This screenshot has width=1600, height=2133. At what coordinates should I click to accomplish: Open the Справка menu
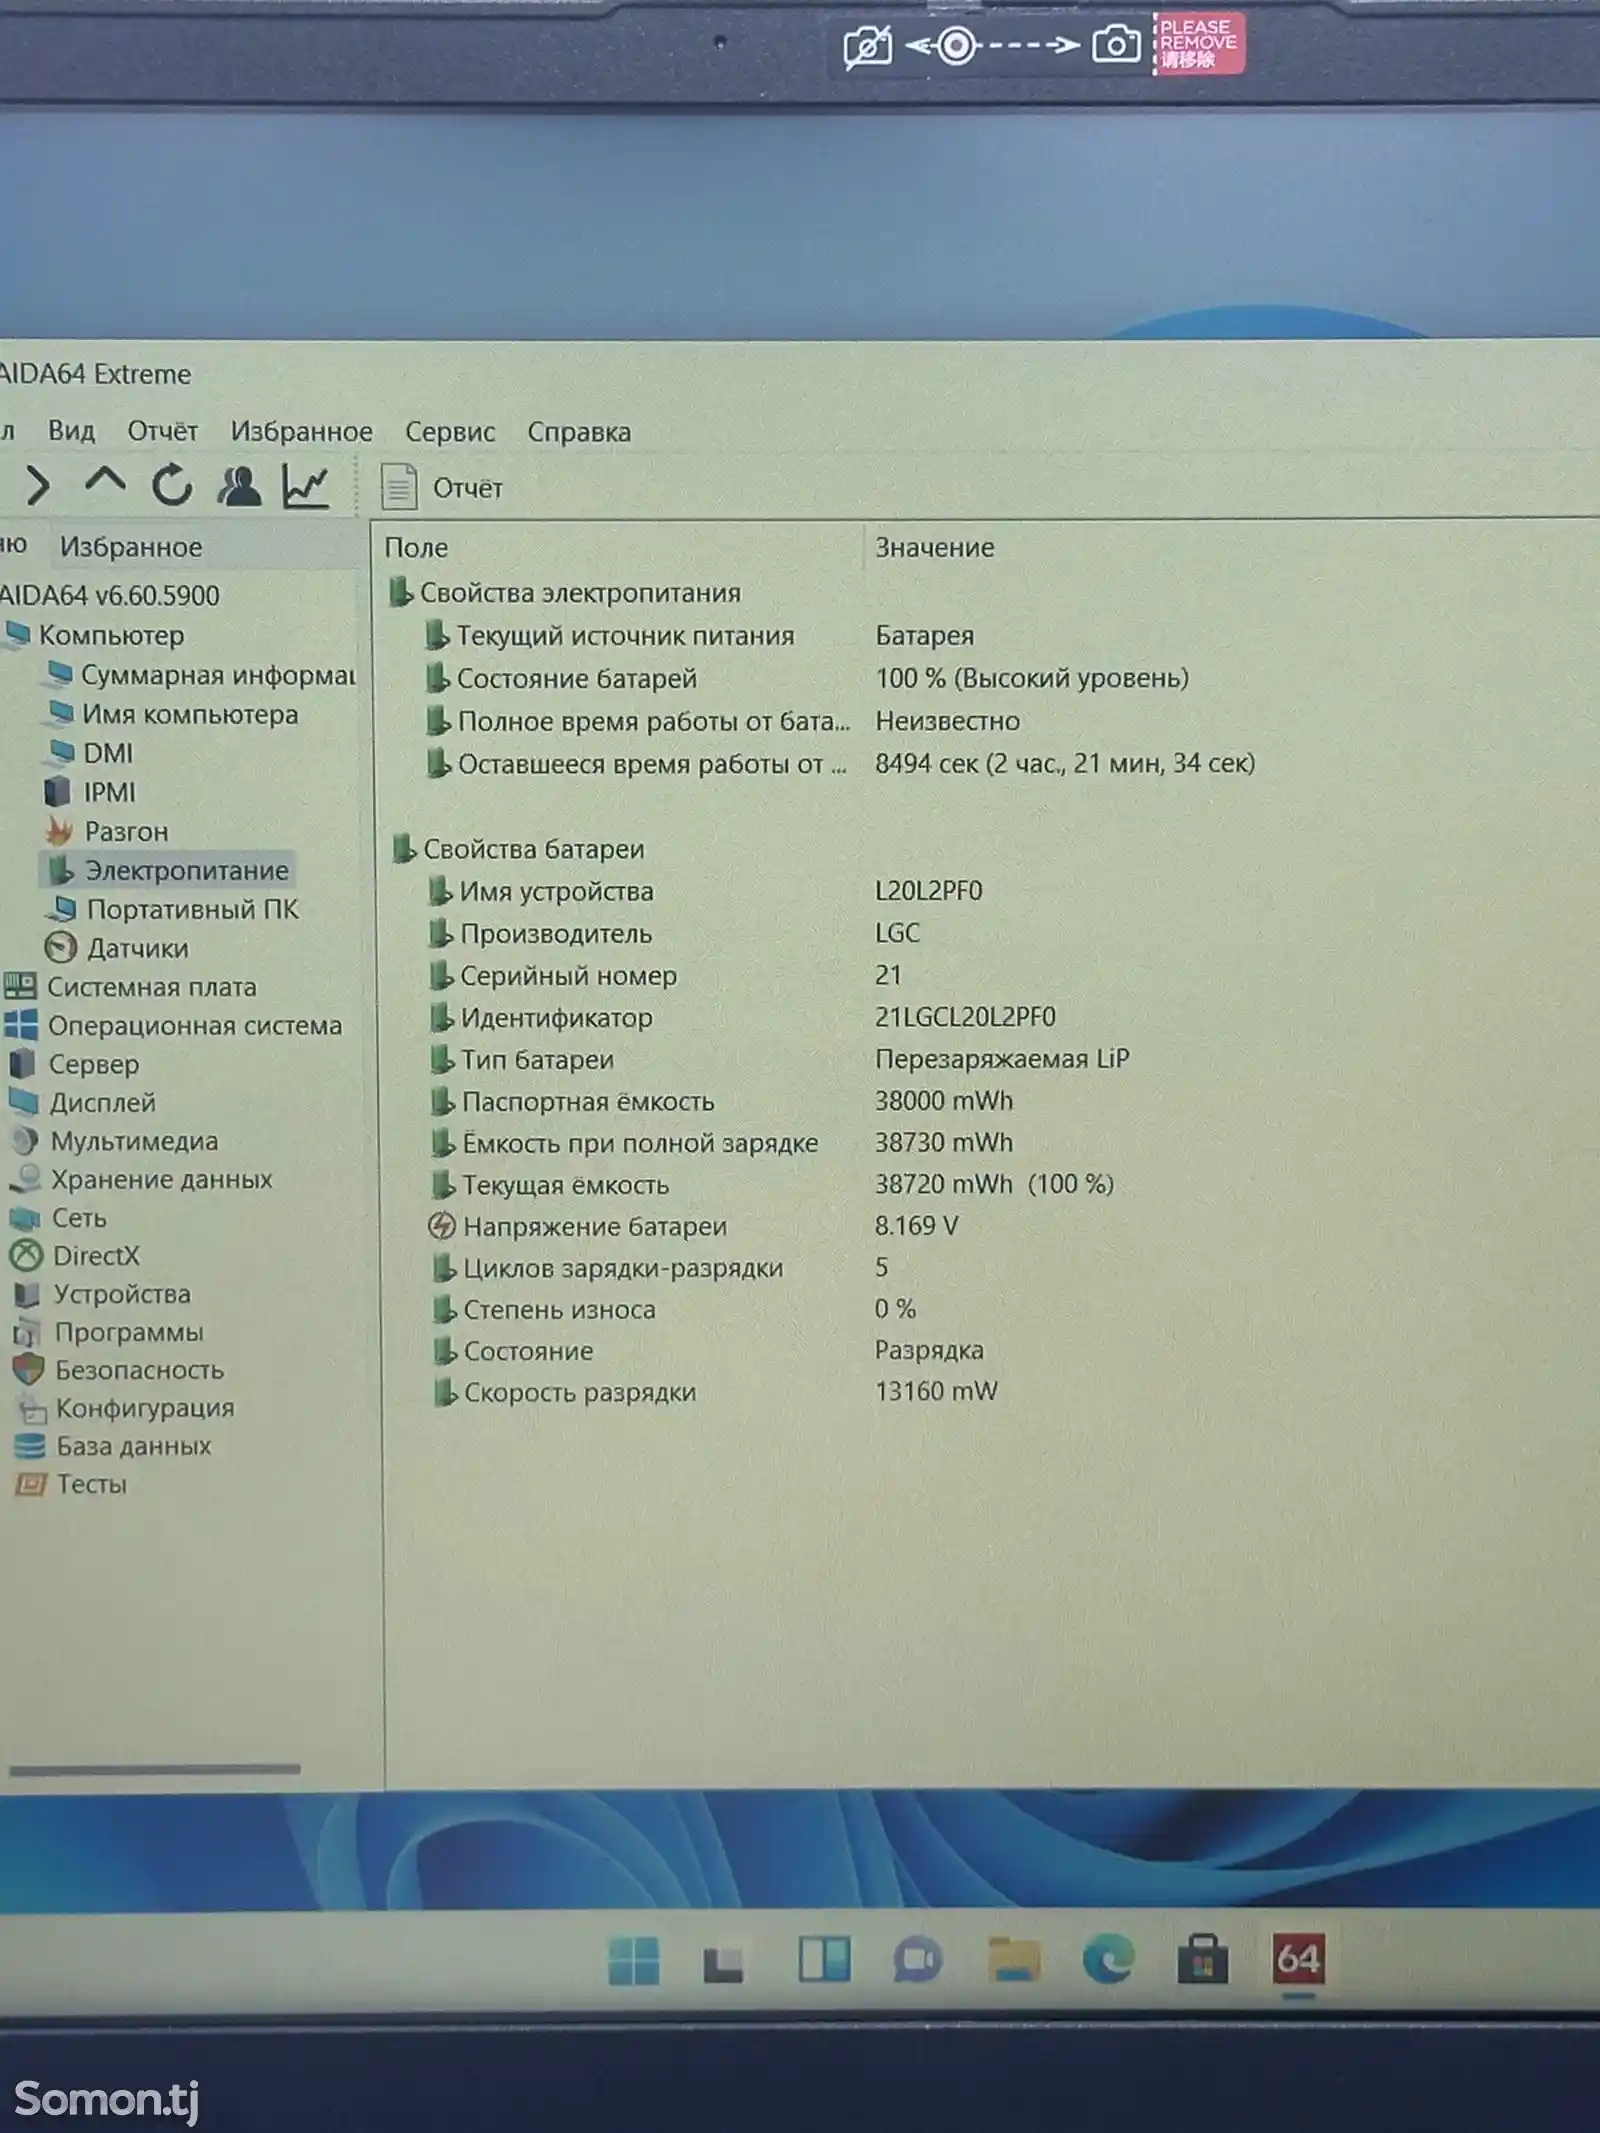pos(579,432)
